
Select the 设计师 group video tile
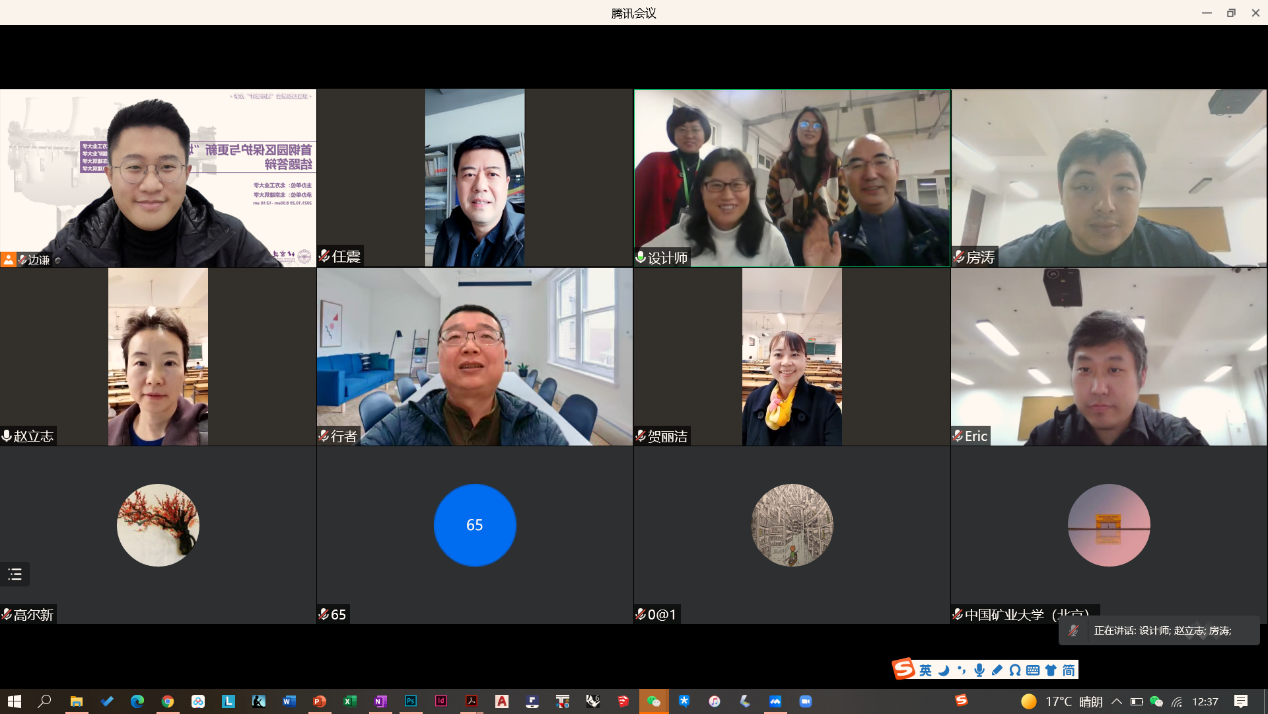coord(792,177)
